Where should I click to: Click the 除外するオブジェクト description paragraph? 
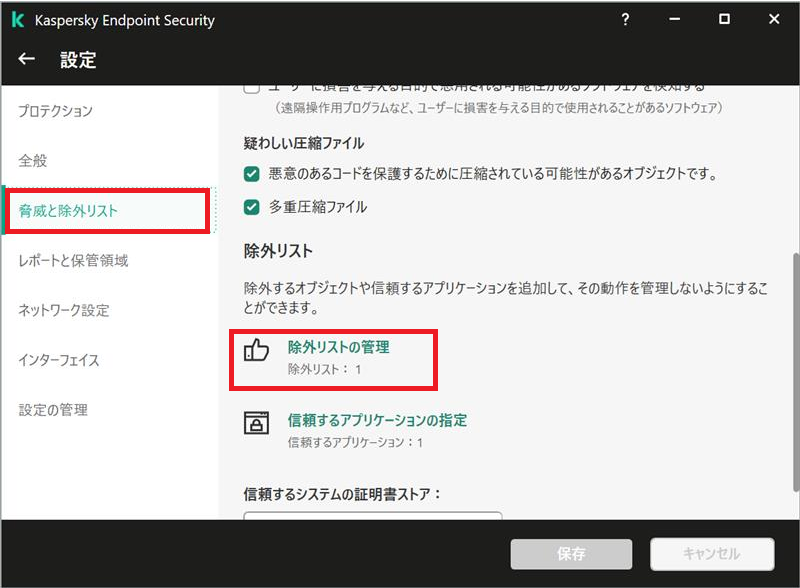[506, 298]
